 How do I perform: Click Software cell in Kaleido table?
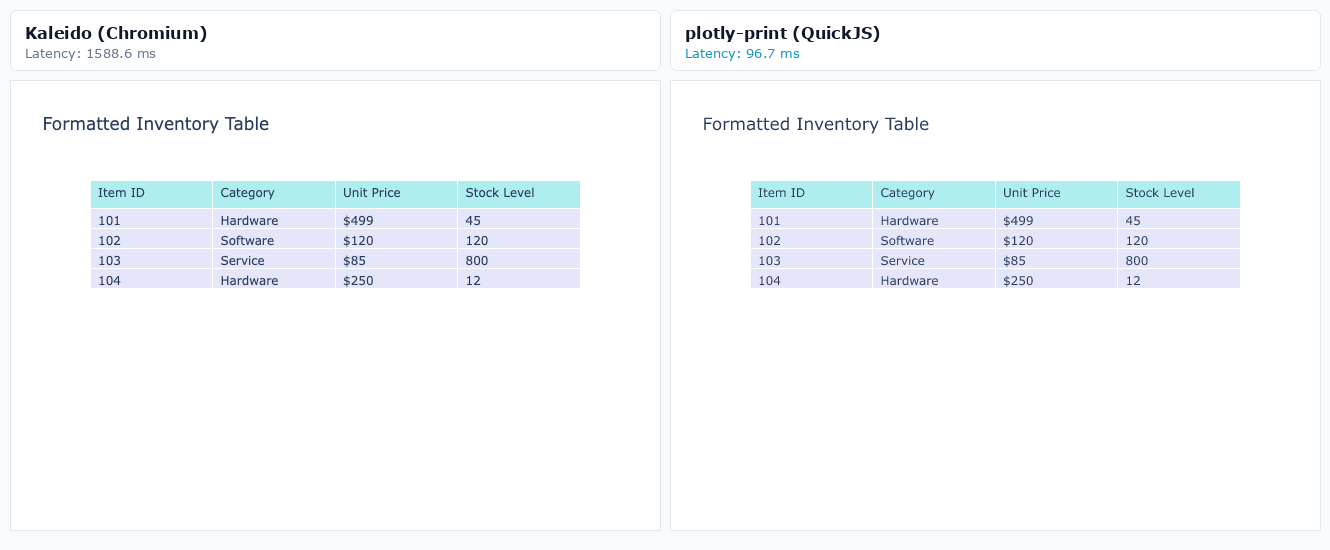click(274, 239)
